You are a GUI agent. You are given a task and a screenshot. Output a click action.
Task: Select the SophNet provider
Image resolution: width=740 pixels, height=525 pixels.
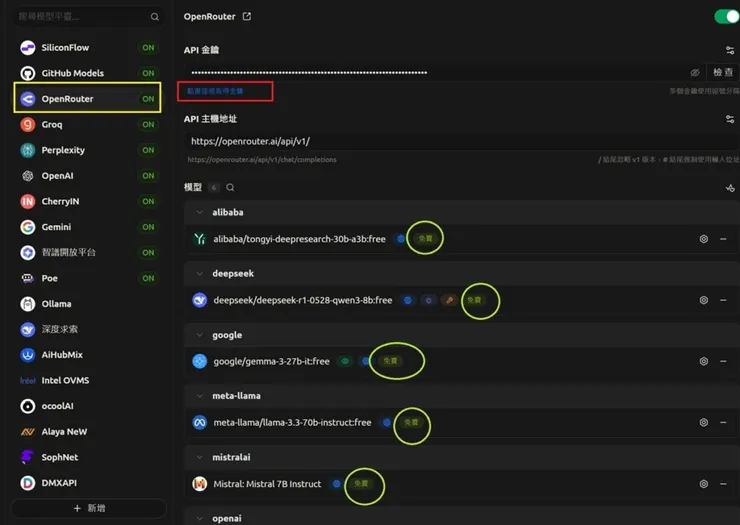pyautogui.click(x=88, y=457)
